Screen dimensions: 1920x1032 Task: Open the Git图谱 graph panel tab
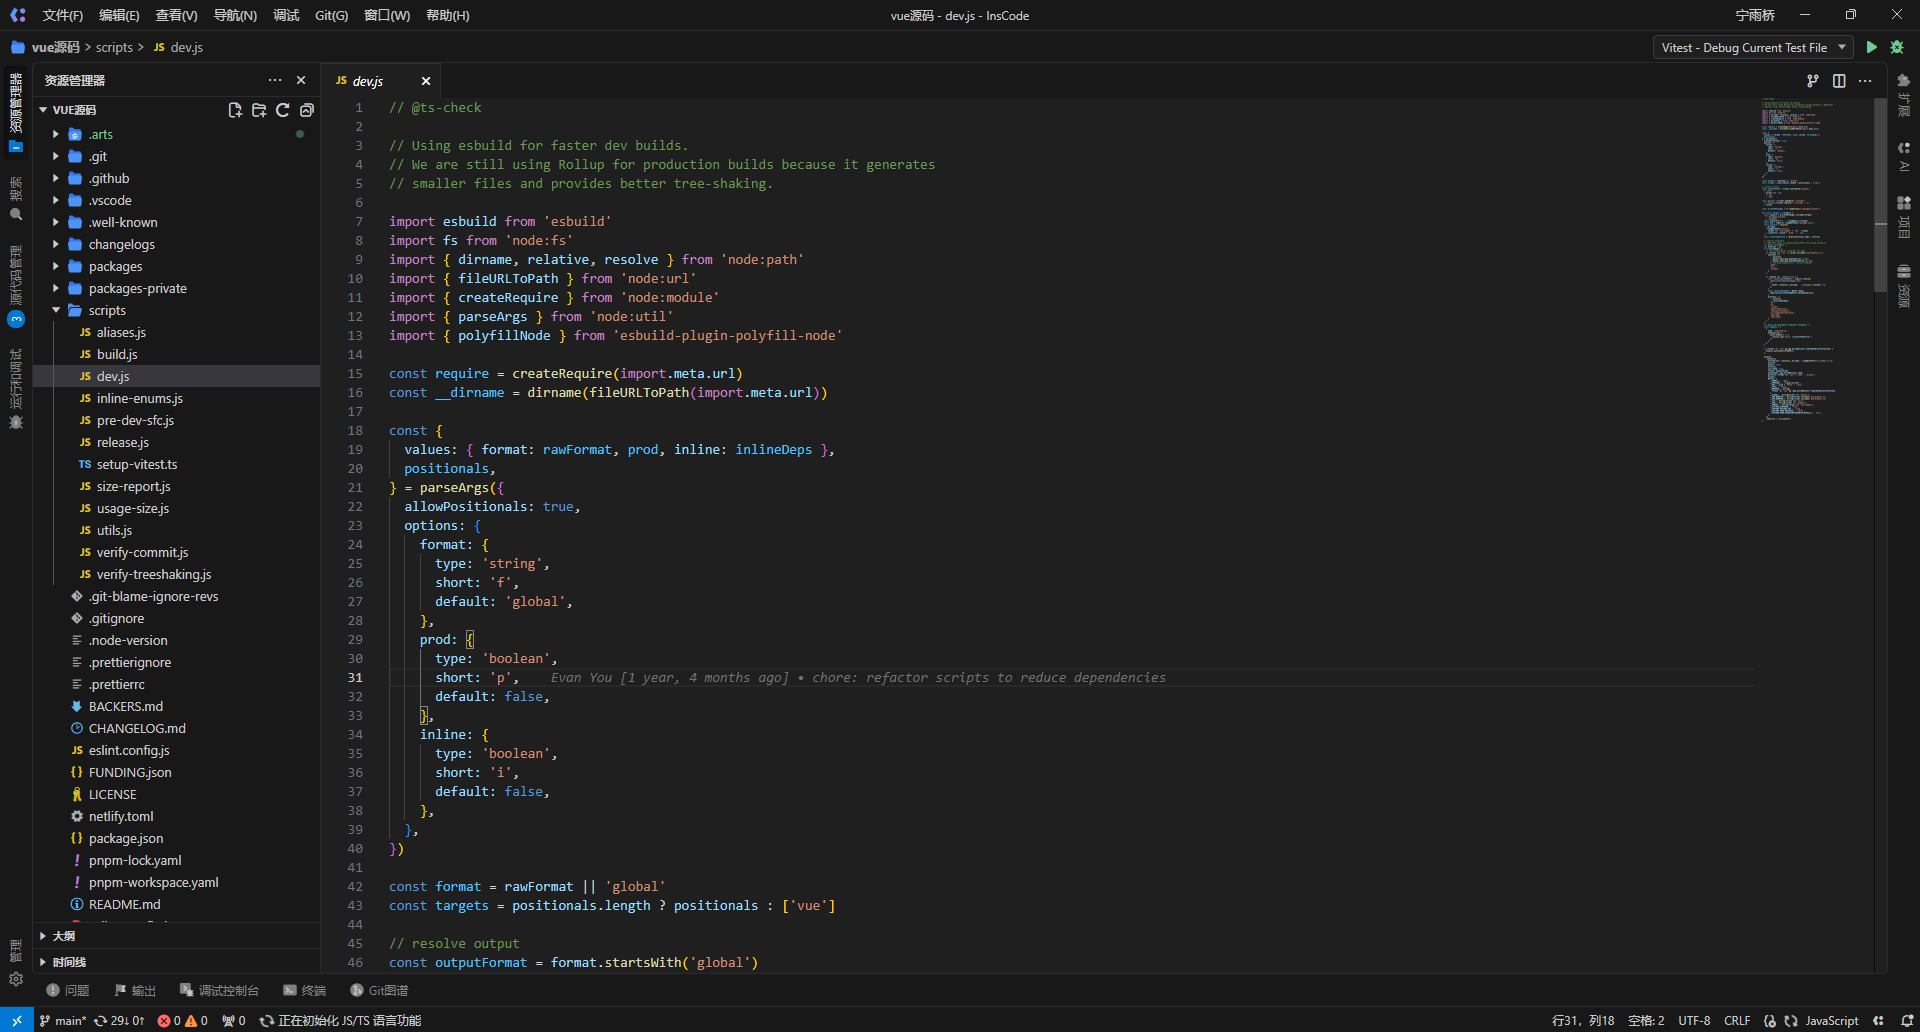tap(379, 990)
